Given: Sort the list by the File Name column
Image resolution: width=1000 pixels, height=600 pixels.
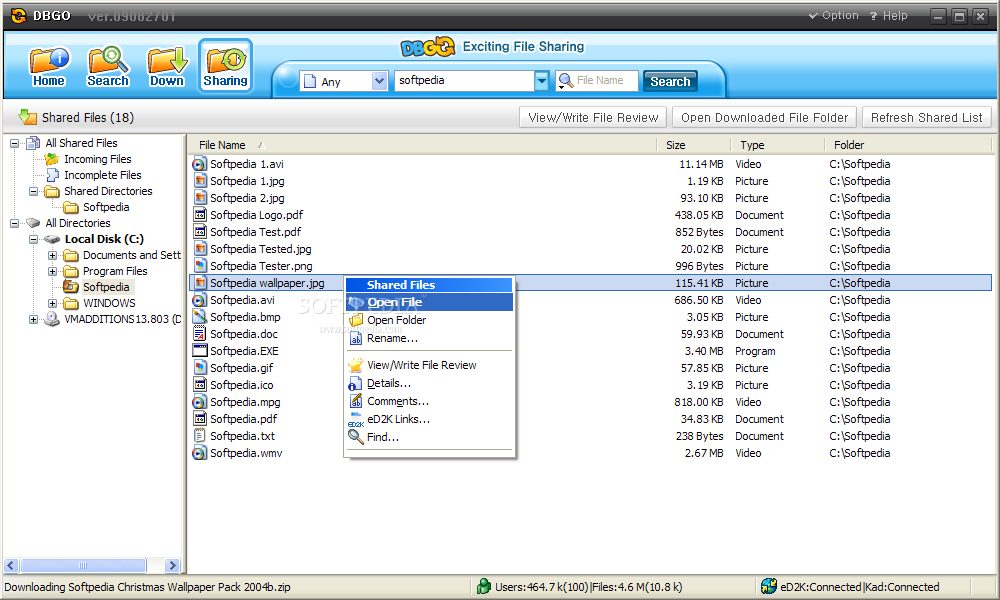Looking at the screenshot, I should coord(422,145).
